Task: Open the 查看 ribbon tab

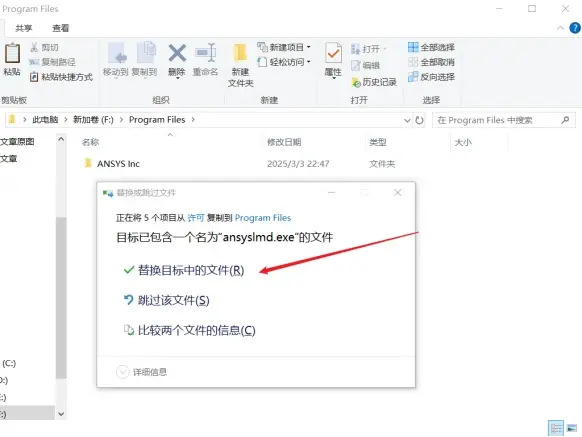Action: point(61,28)
